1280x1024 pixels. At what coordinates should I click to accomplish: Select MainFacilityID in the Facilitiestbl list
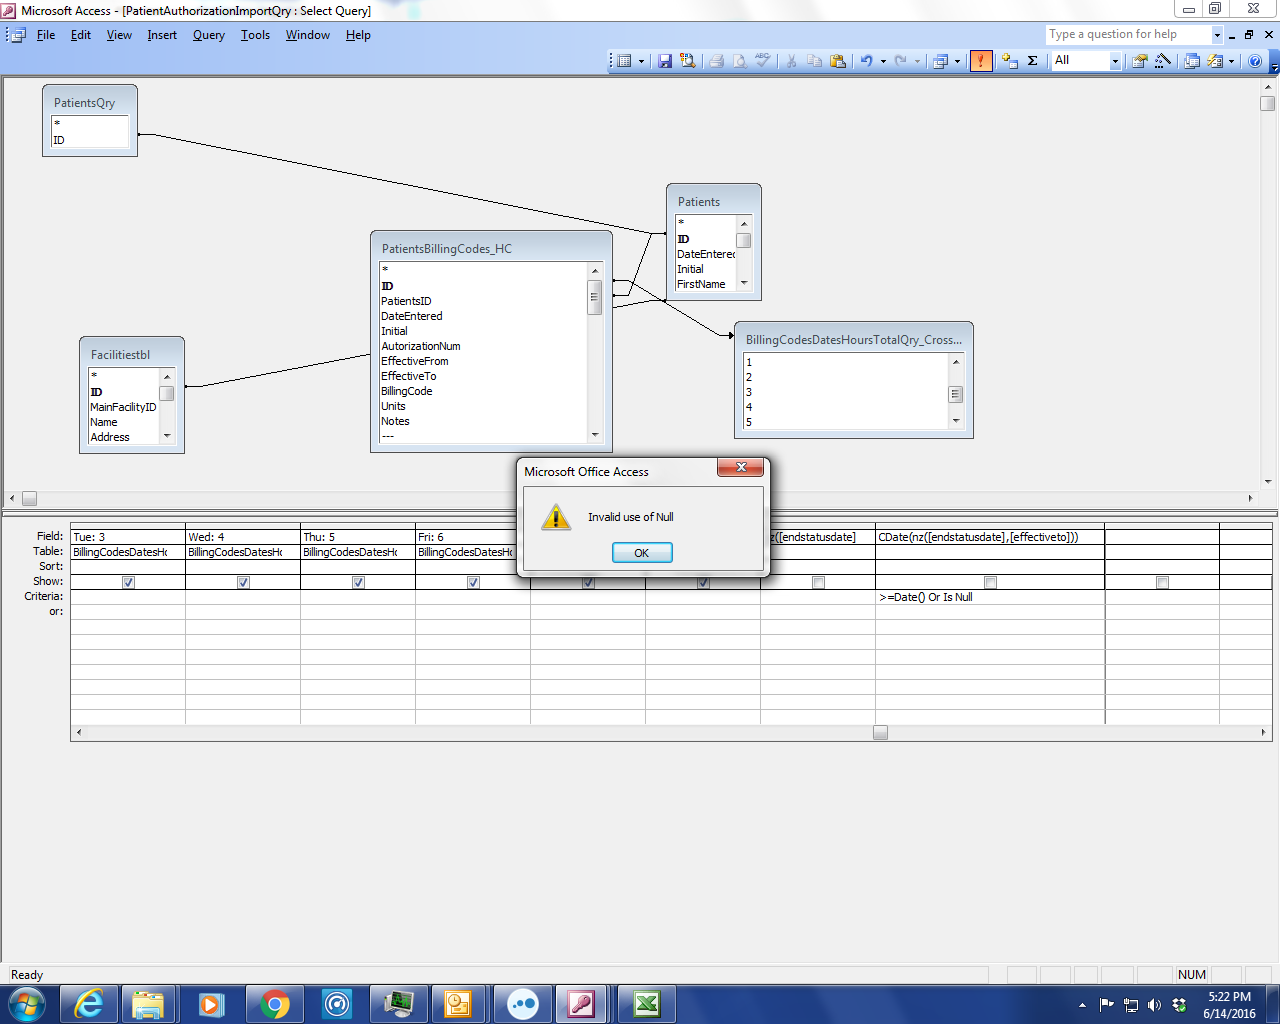123,407
